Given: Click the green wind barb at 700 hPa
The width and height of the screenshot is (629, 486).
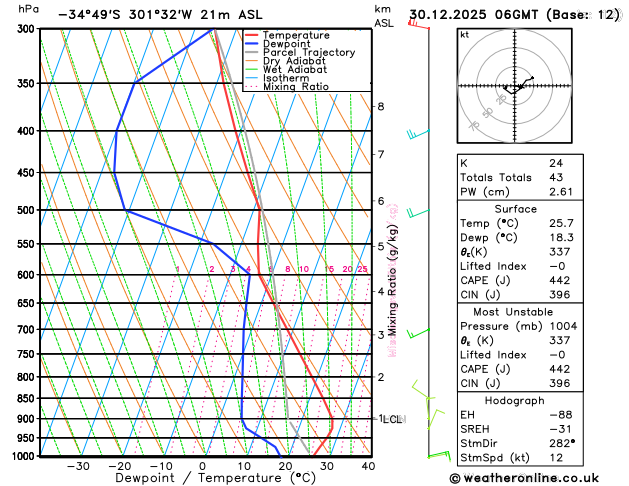Looking at the screenshot, I should (x=418, y=333).
